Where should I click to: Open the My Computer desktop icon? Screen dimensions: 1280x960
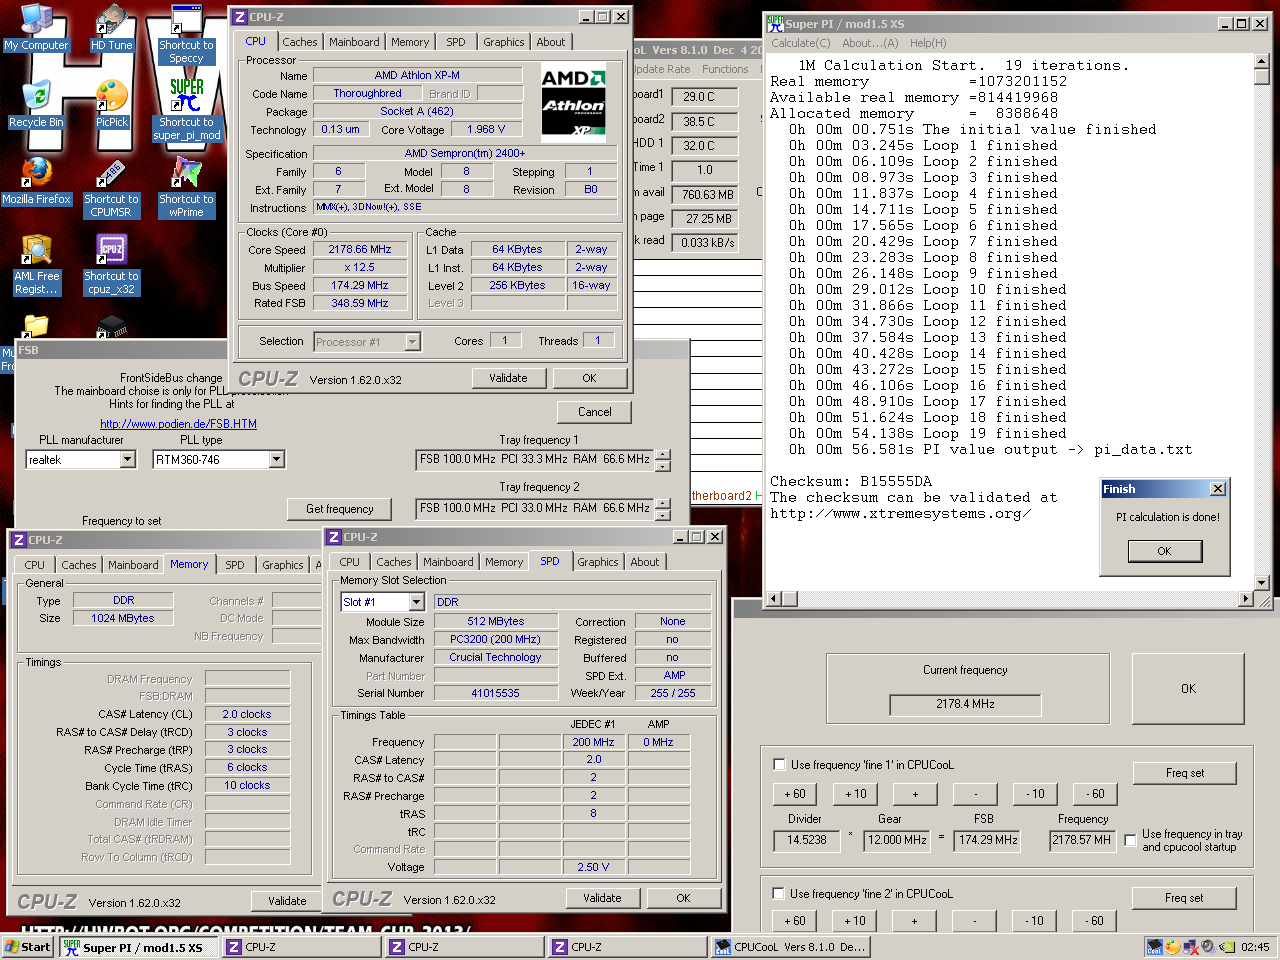coord(36,27)
